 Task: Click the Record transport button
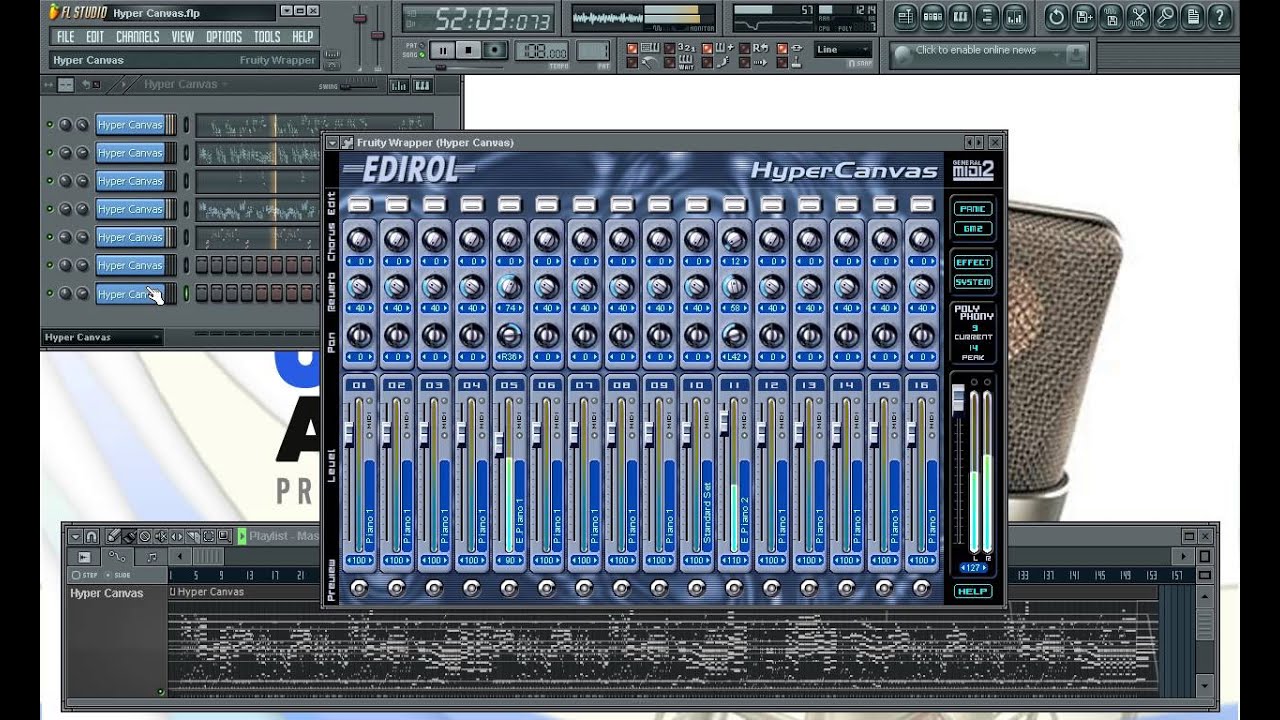494,50
